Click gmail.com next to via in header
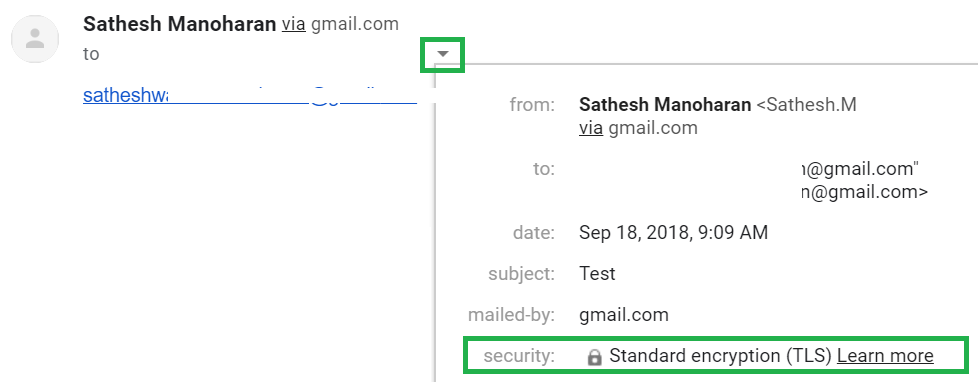Image resolution: width=978 pixels, height=382 pixels. tap(355, 25)
